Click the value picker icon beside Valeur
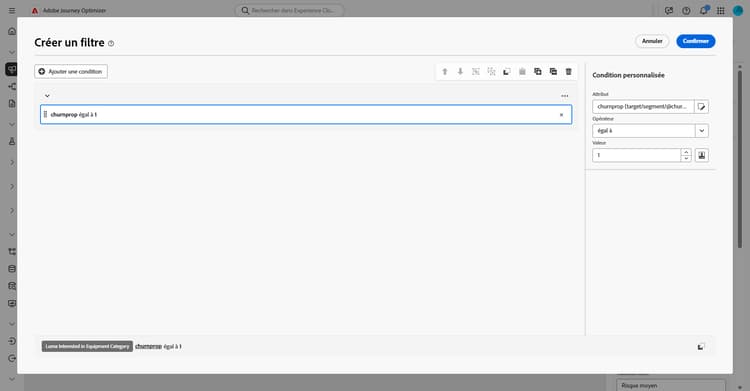750x391 pixels. 702,155
